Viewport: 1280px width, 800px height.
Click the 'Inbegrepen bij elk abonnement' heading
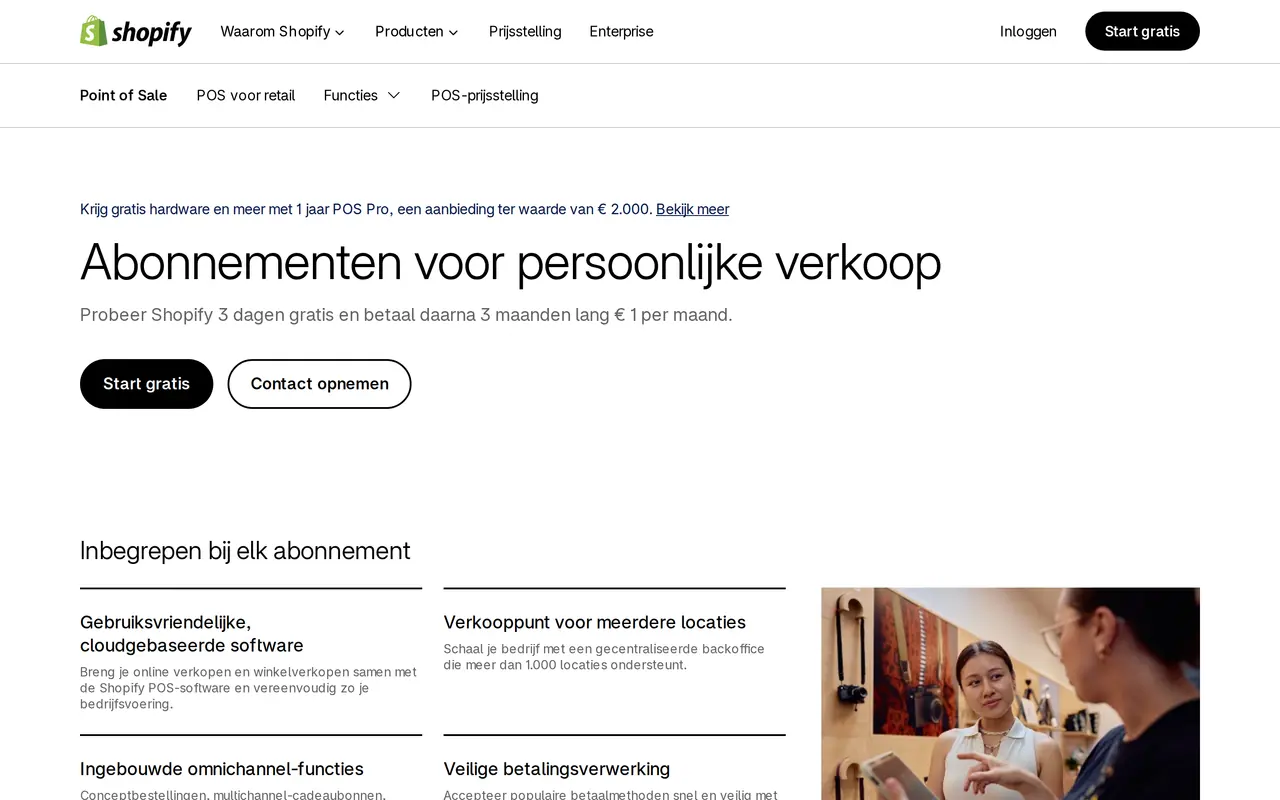pyautogui.click(x=245, y=551)
